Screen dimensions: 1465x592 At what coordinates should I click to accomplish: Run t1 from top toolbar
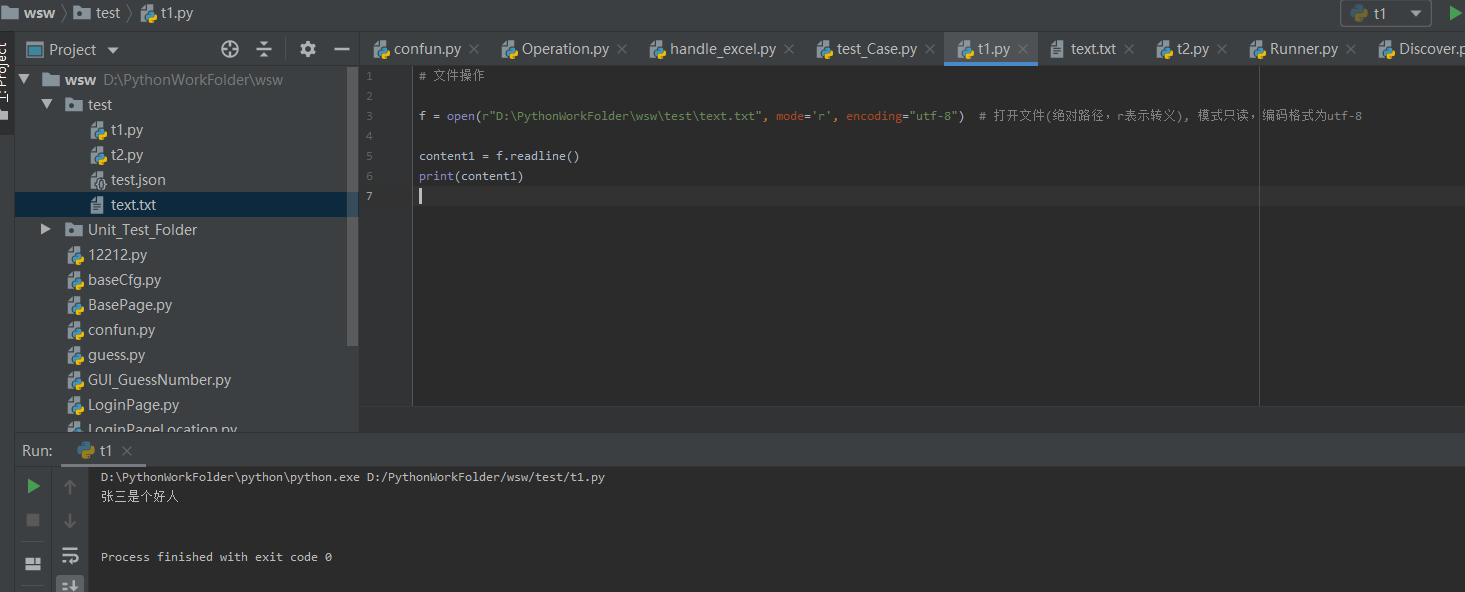click(x=1455, y=13)
